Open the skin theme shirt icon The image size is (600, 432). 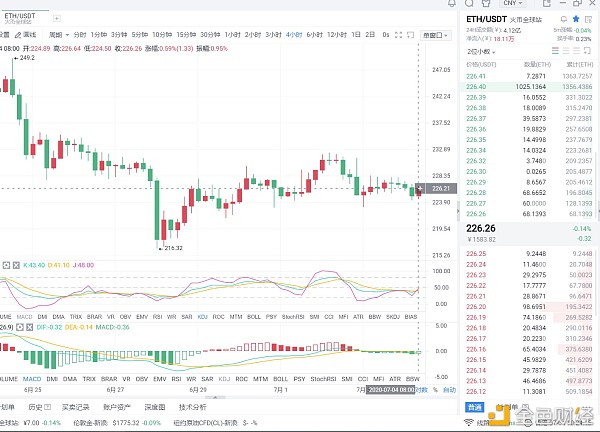pyautogui.click(x=486, y=3)
